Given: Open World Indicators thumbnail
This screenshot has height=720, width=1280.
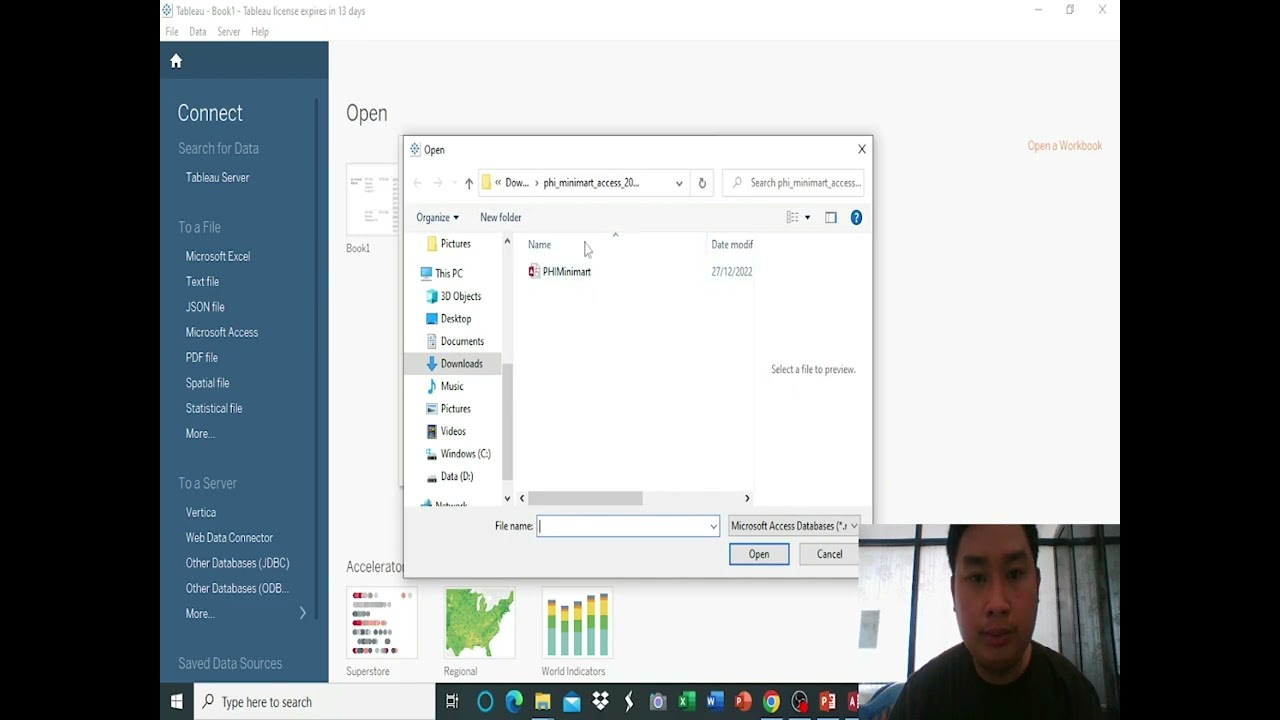Looking at the screenshot, I should pos(577,623).
